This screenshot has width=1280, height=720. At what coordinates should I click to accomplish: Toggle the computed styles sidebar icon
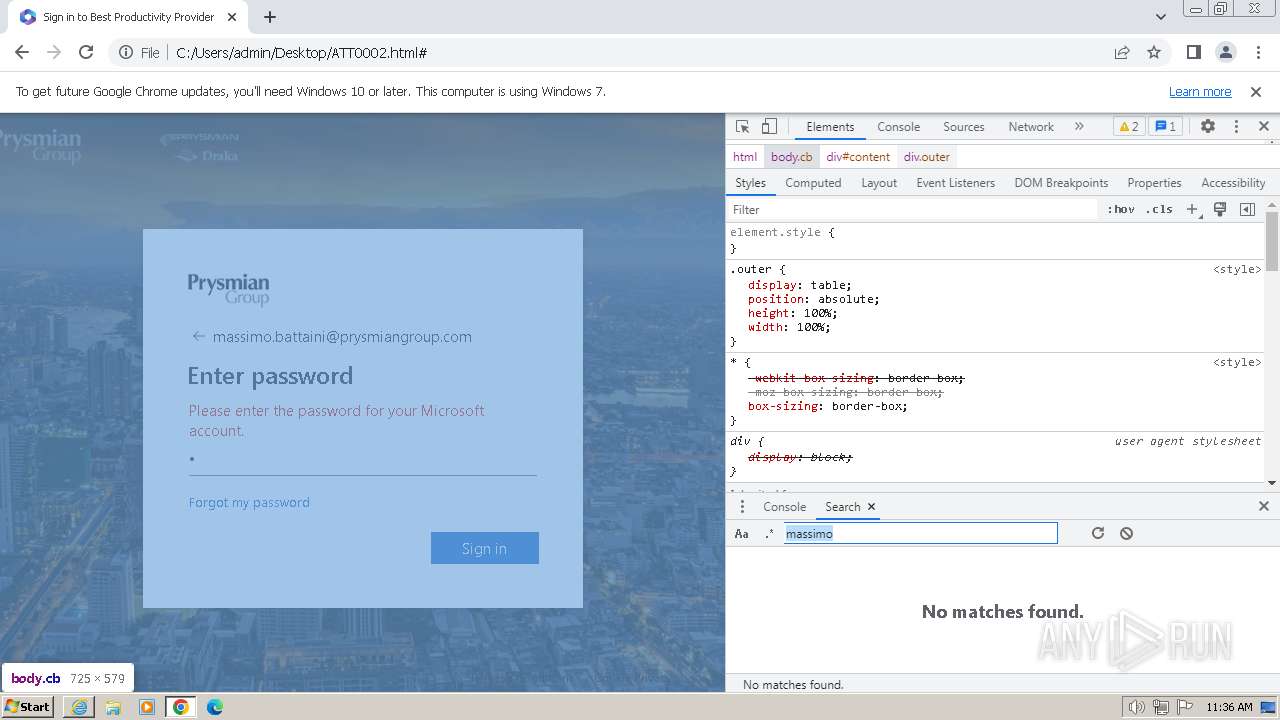(x=1247, y=210)
